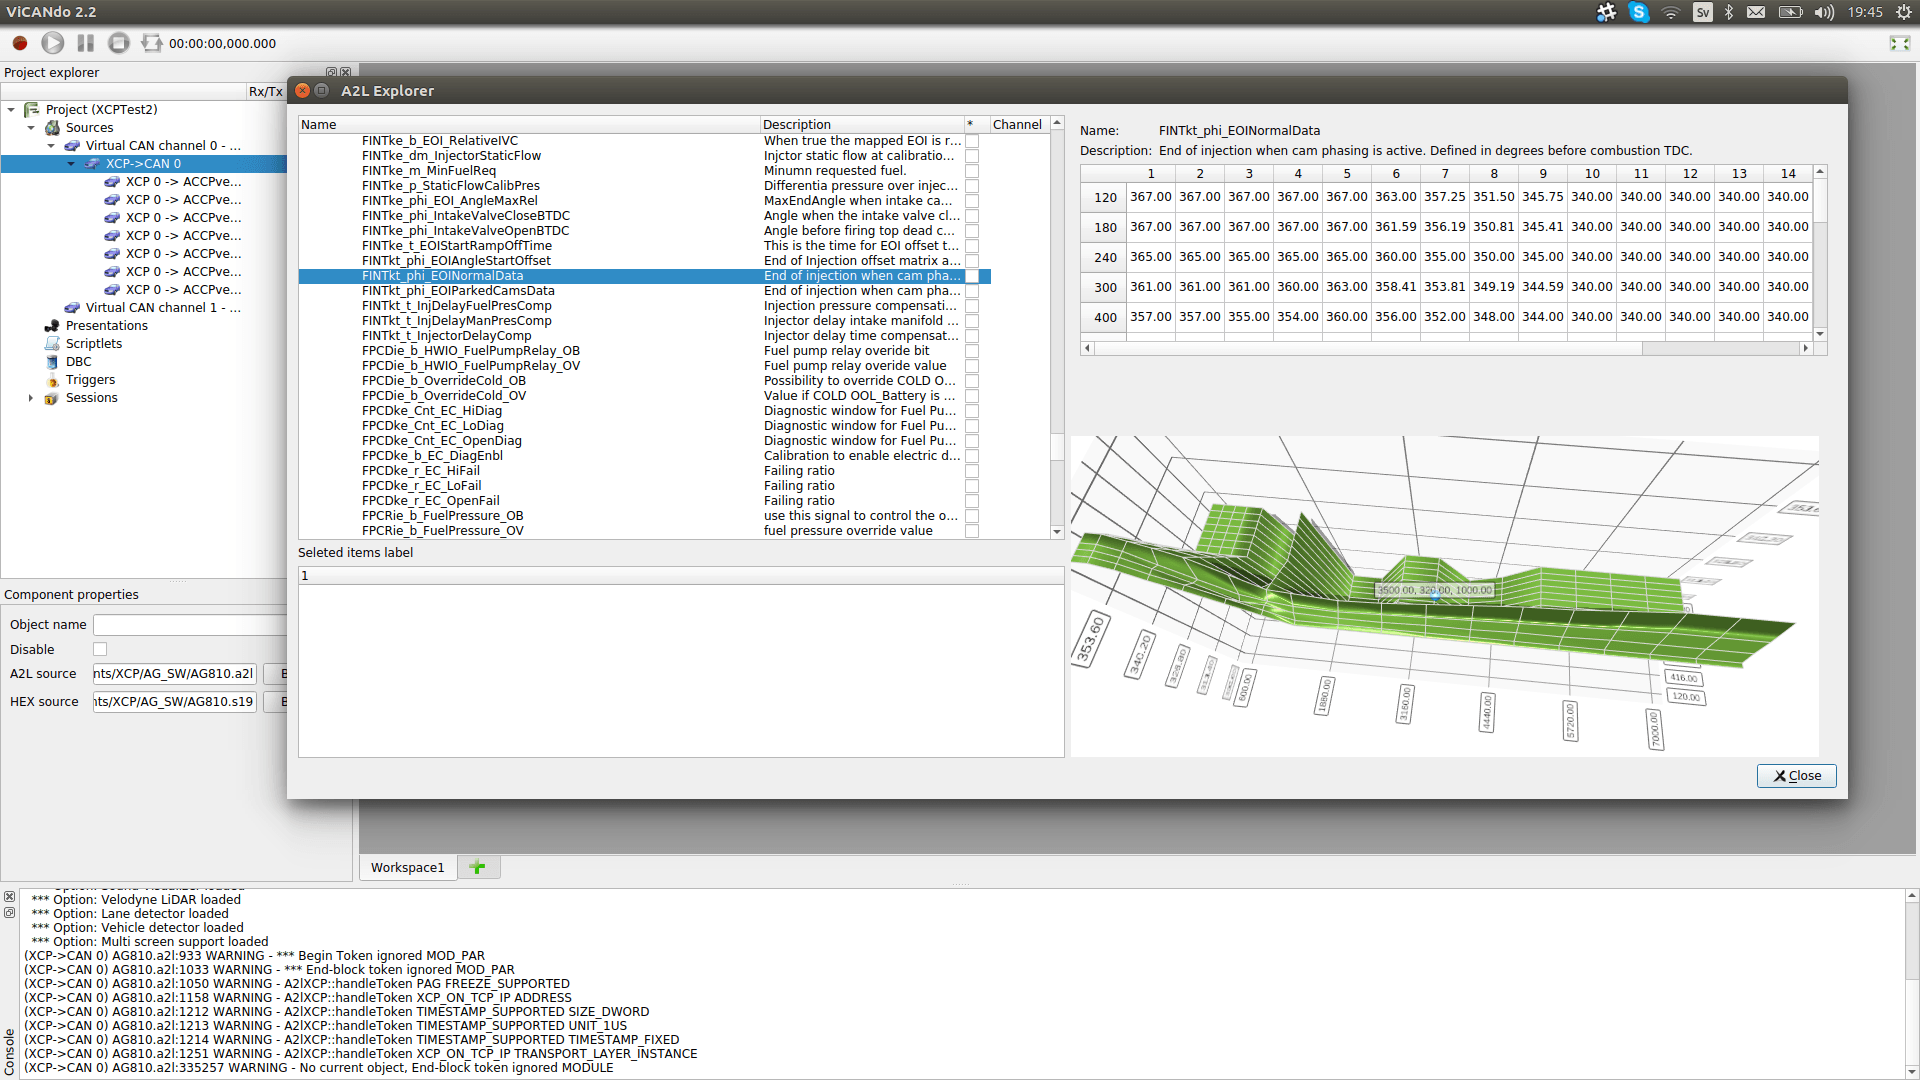Collapse the Sources tree node

[31, 128]
